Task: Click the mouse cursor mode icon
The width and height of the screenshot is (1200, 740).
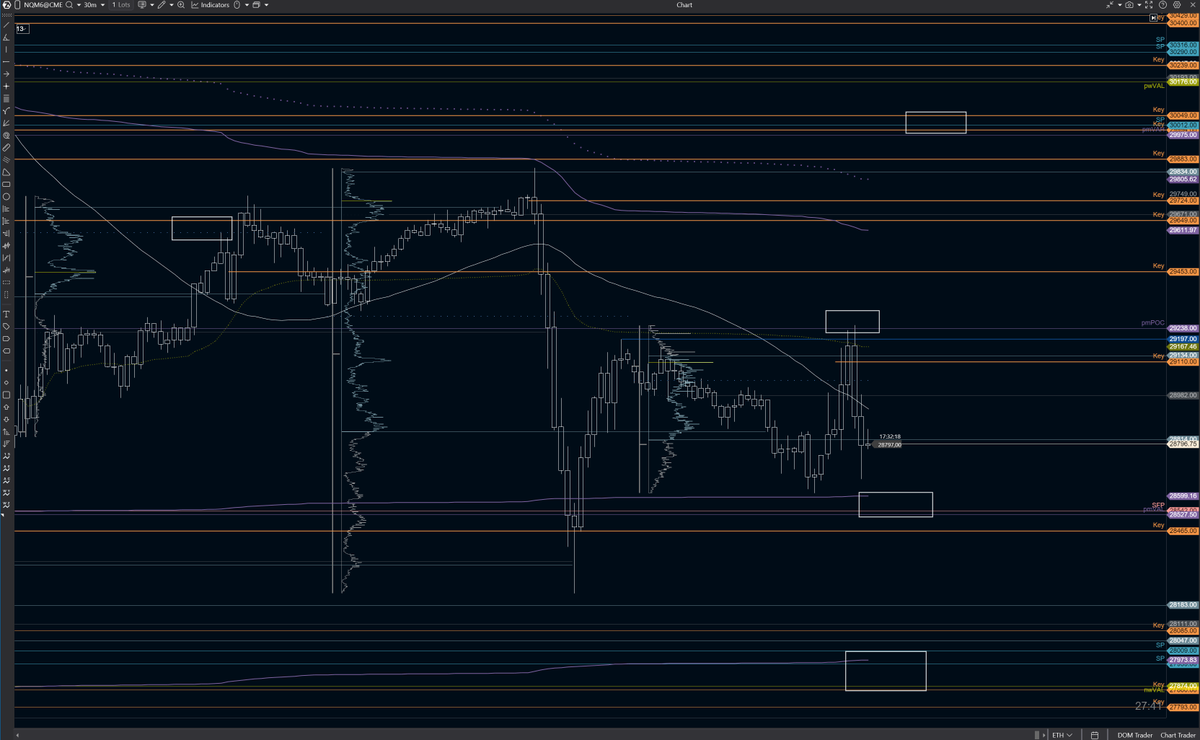Action: tap(237, 5)
